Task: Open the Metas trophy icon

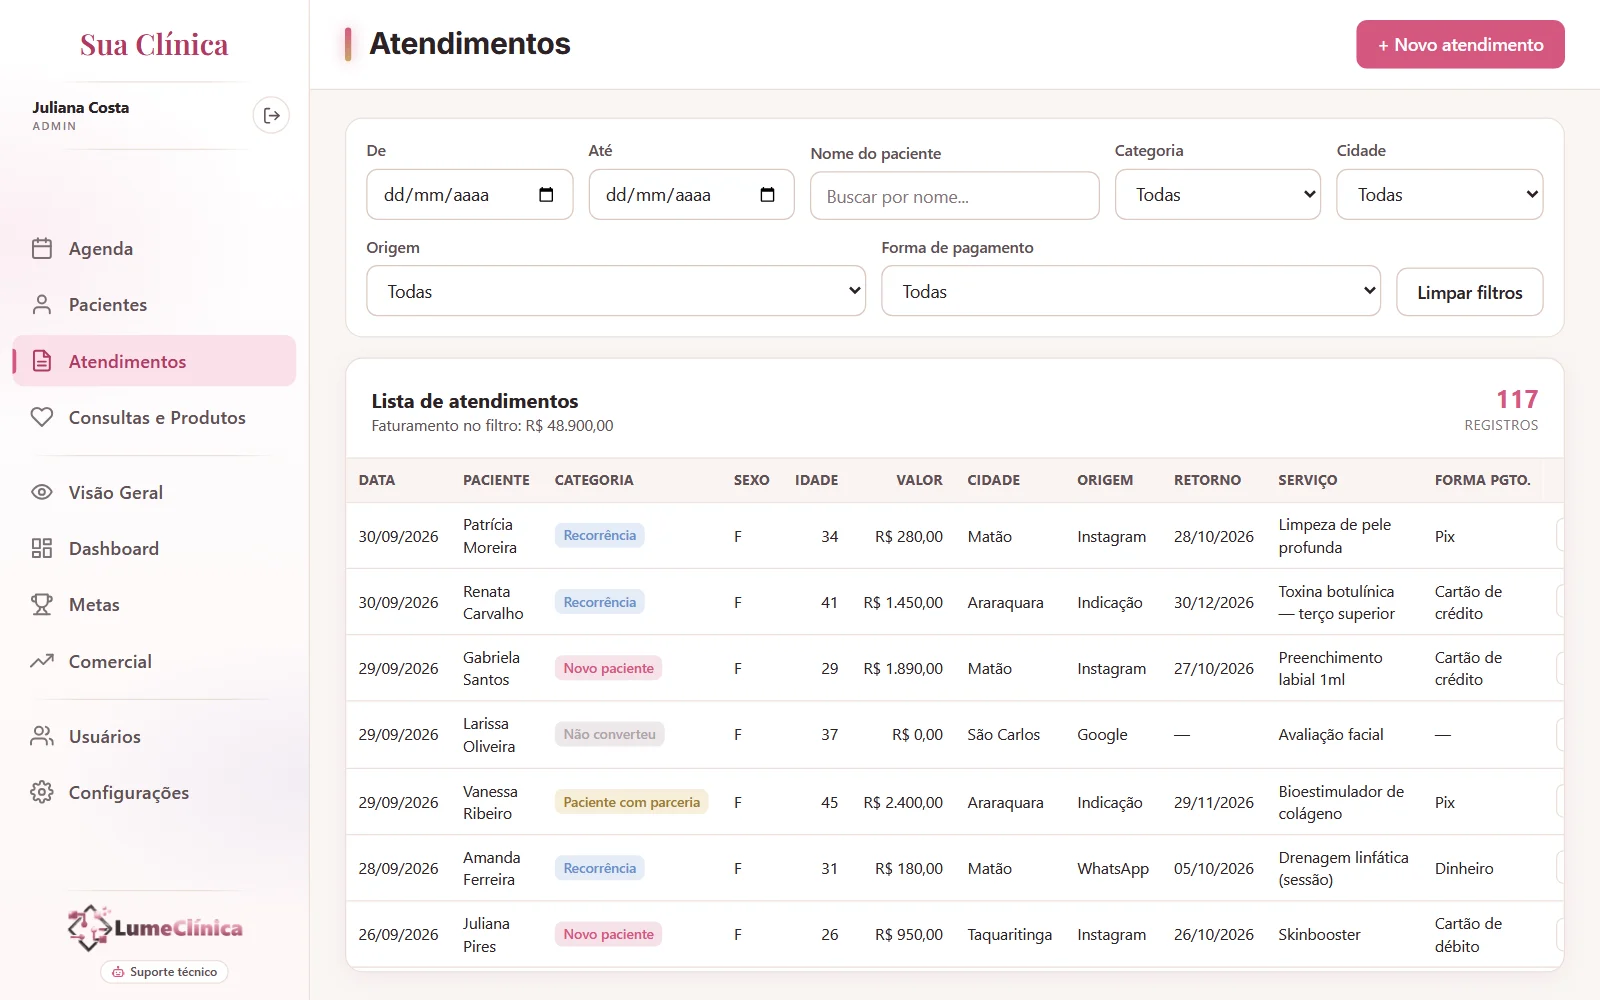Action: tap(42, 604)
